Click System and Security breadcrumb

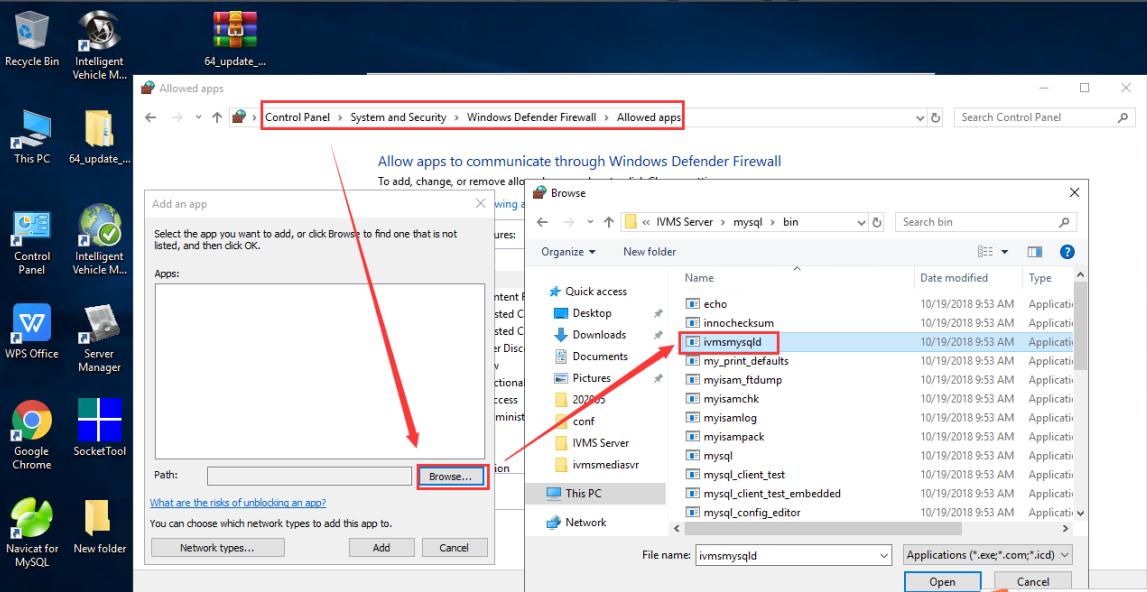click(x=398, y=117)
